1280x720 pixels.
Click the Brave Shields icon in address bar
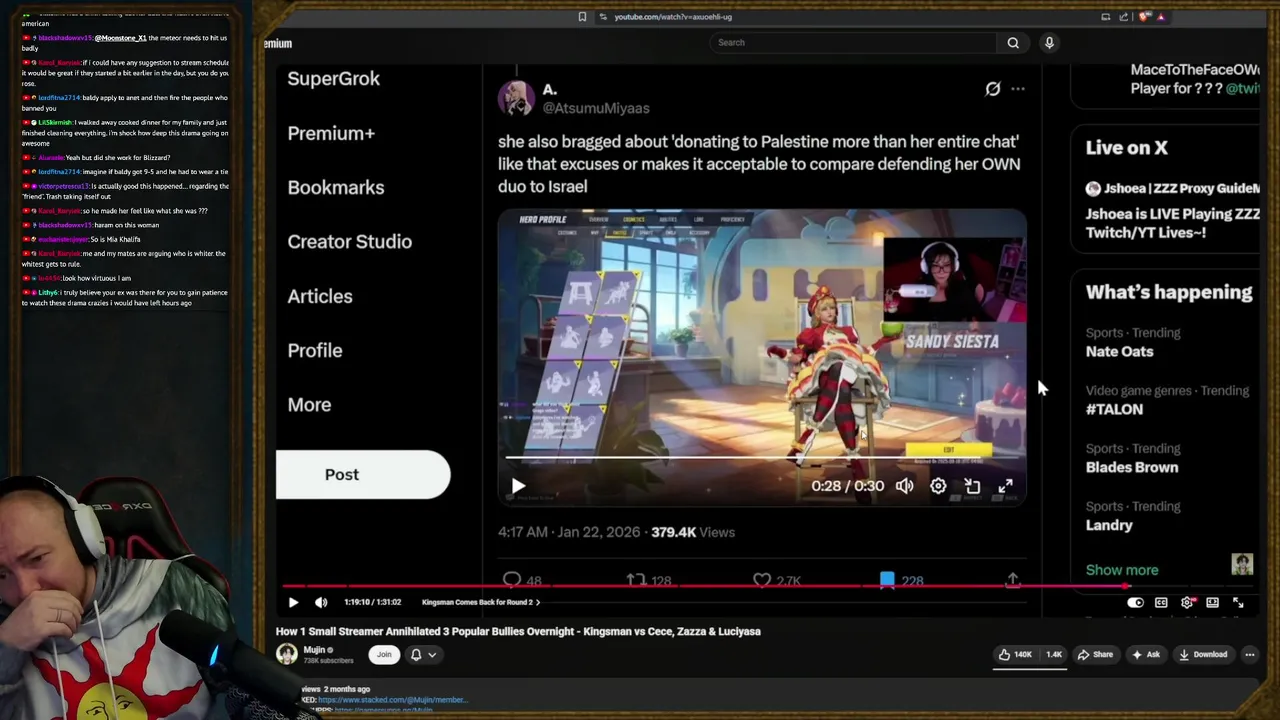(x=1145, y=17)
